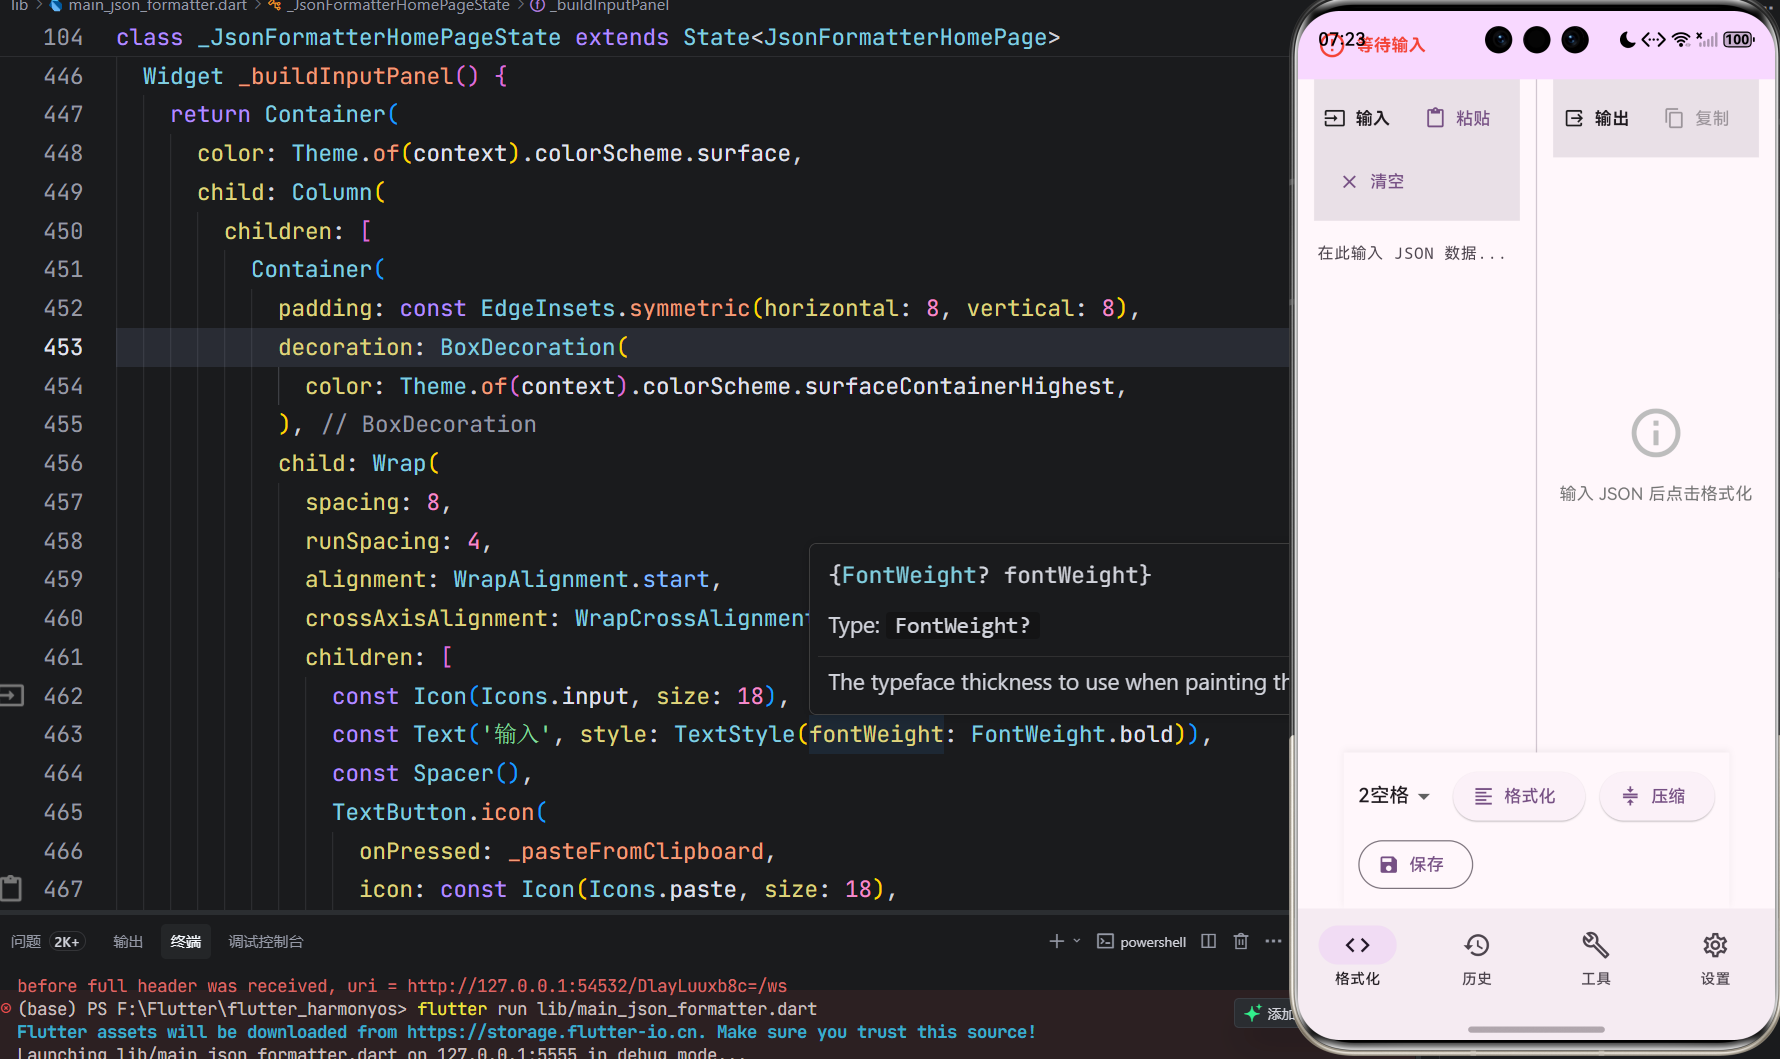This screenshot has height=1059, width=1780.
Task: Click the fontWeight parameter on line 463
Action: click(x=875, y=735)
